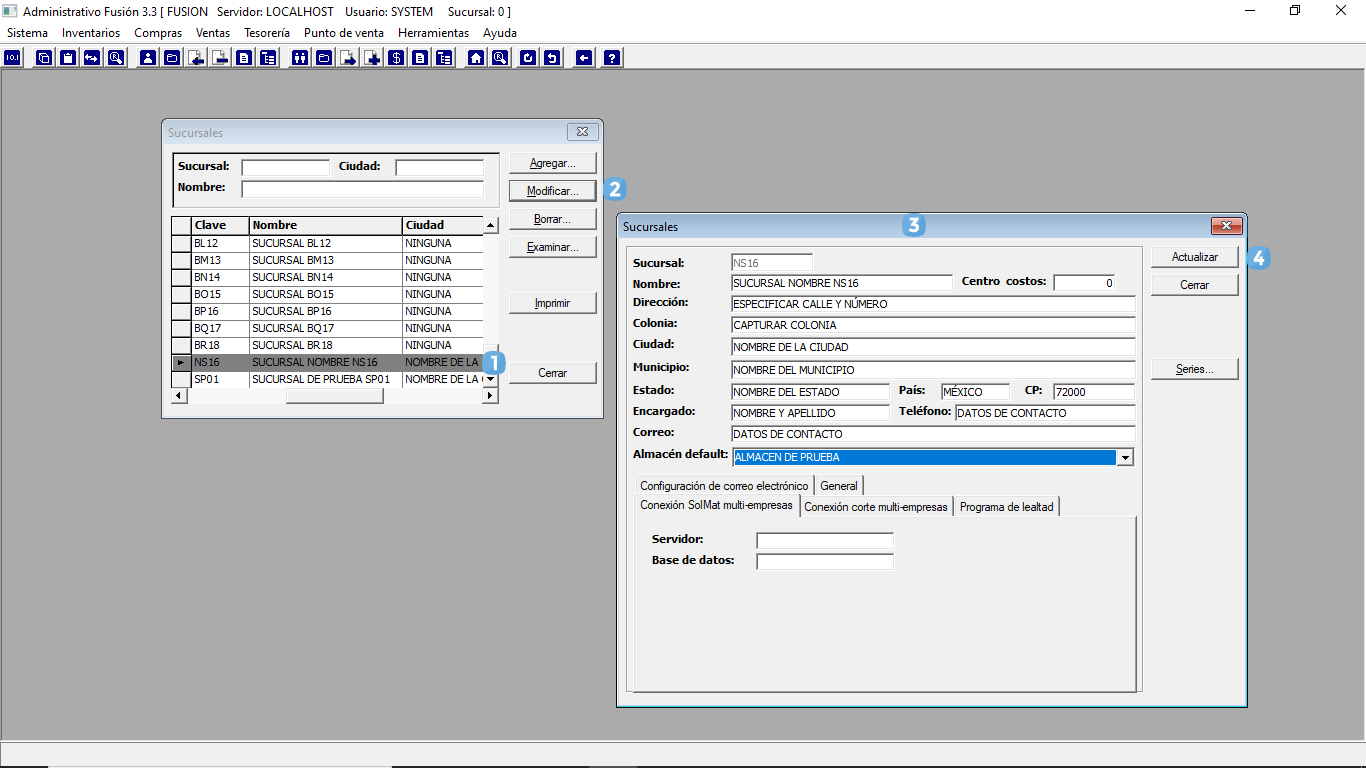Click the folder icon beside the two-people icon
1366x768 pixels.
coord(324,58)
